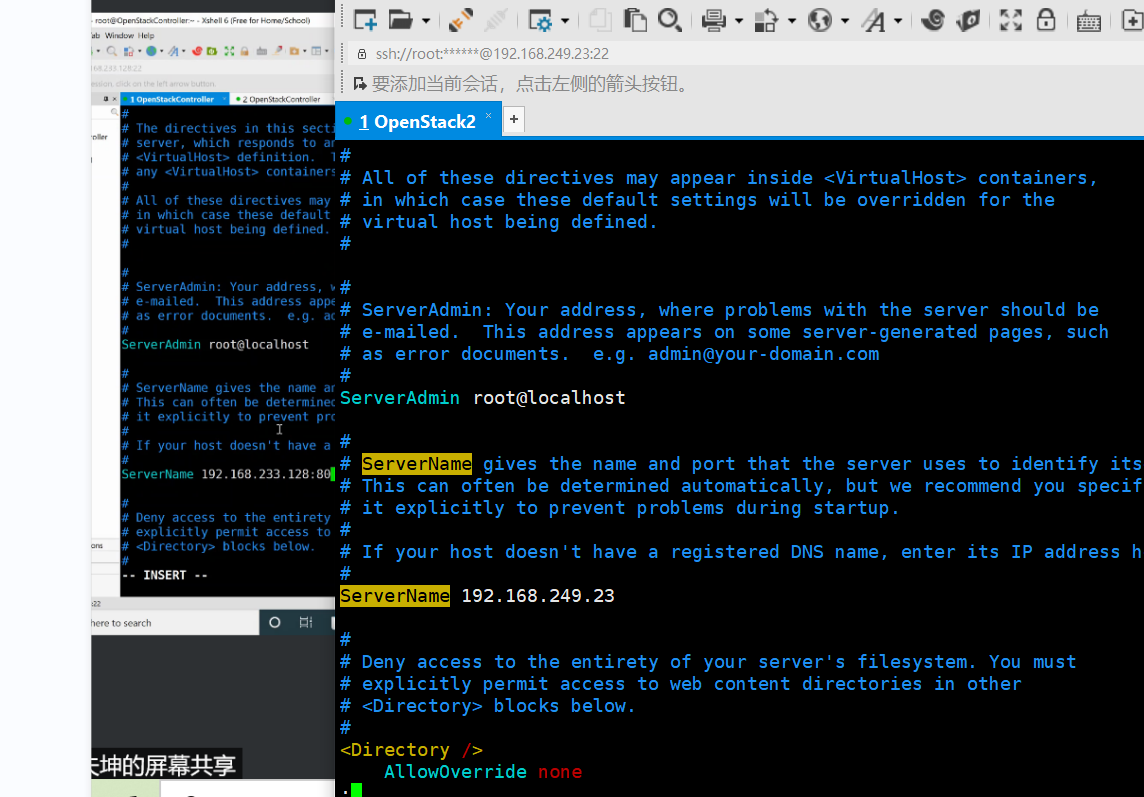Expand the encoding globe dropdown arrow
Image resolution: width=1144 pixels, height=797 pixels.
point(845,21)
